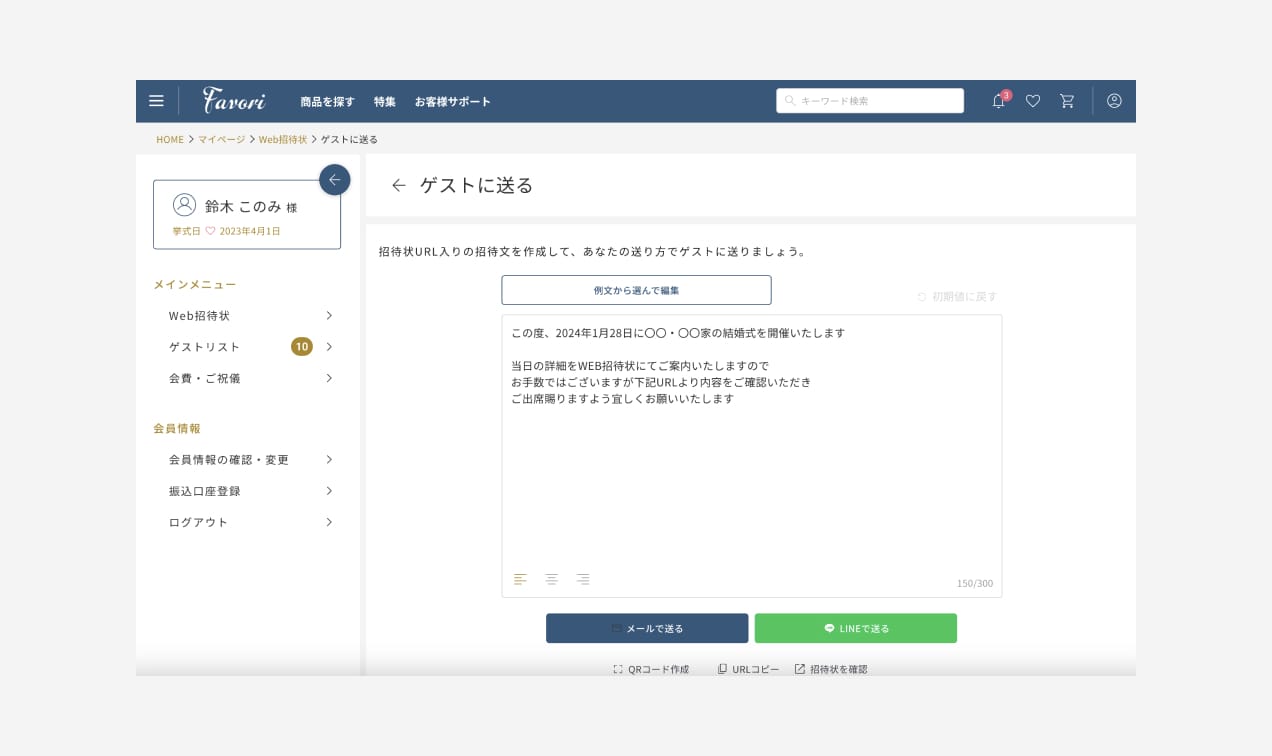1272x756 pixels.
Task: Collapse sidebar with round arrow button
Action: click(334, 180)
